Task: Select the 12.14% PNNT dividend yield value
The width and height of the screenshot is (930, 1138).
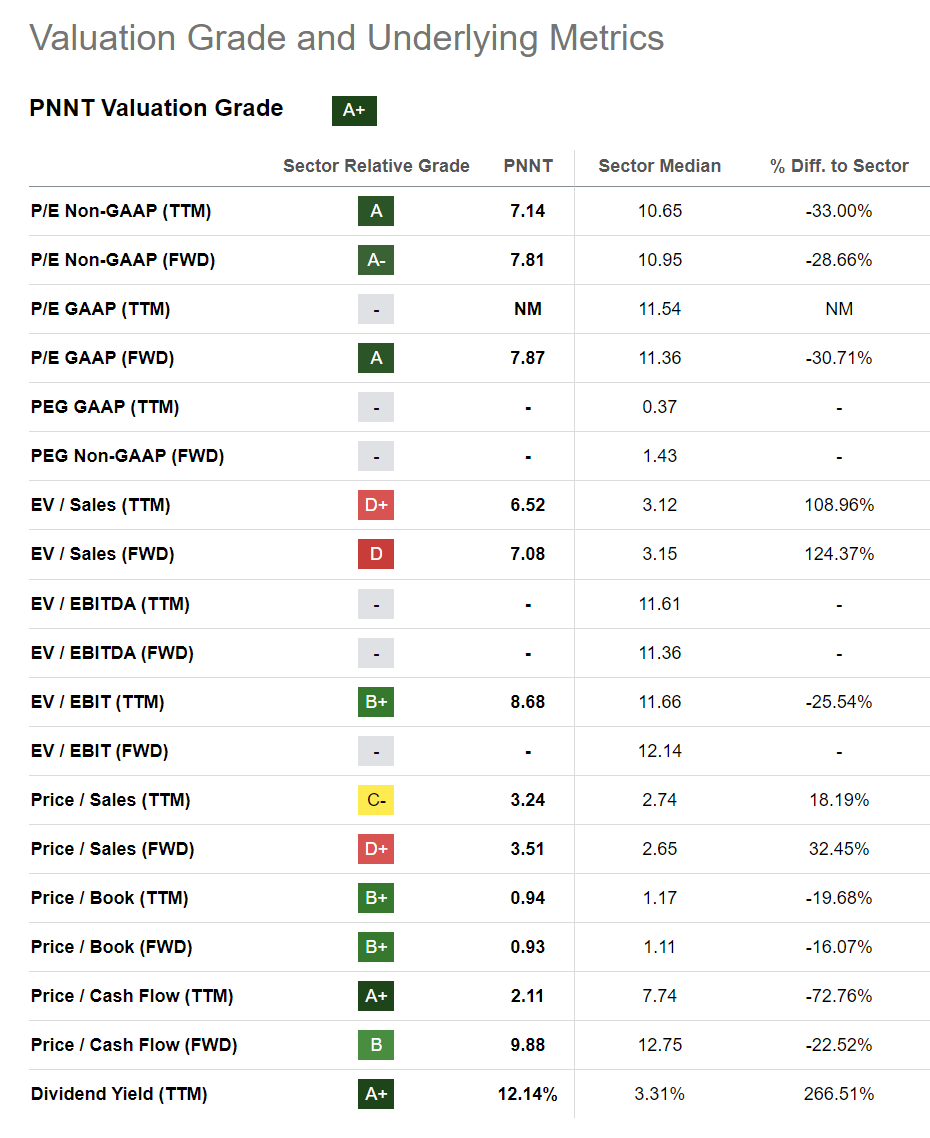Action: click(528, 1094)
